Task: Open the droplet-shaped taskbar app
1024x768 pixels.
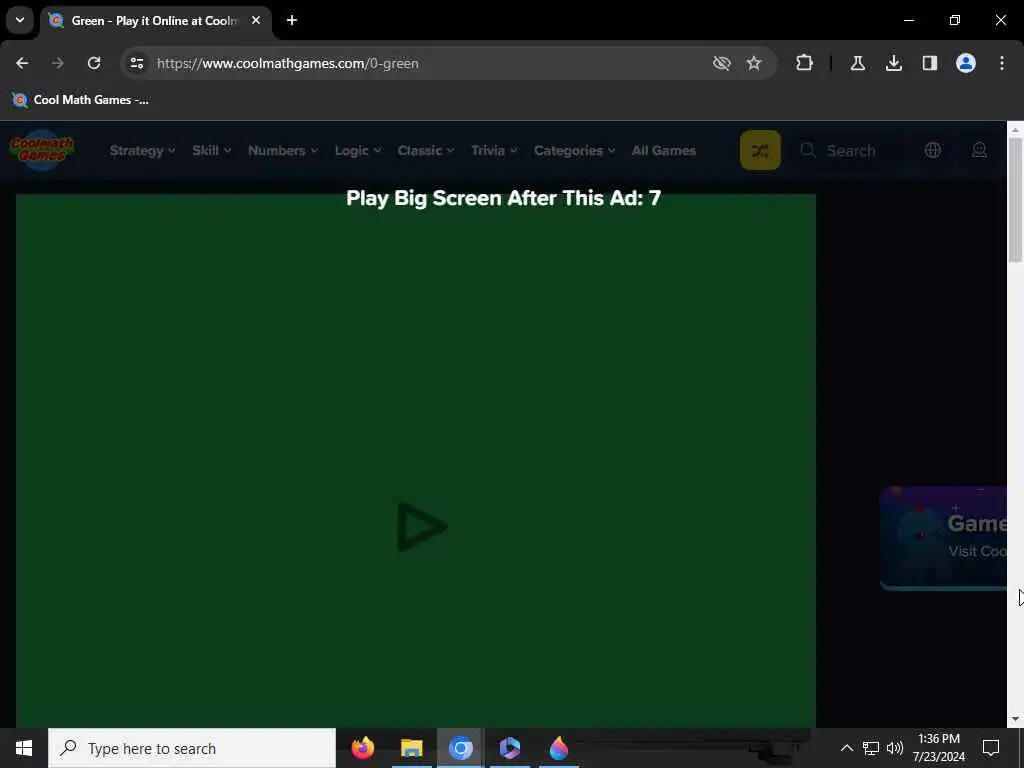Action: (558, 748)
